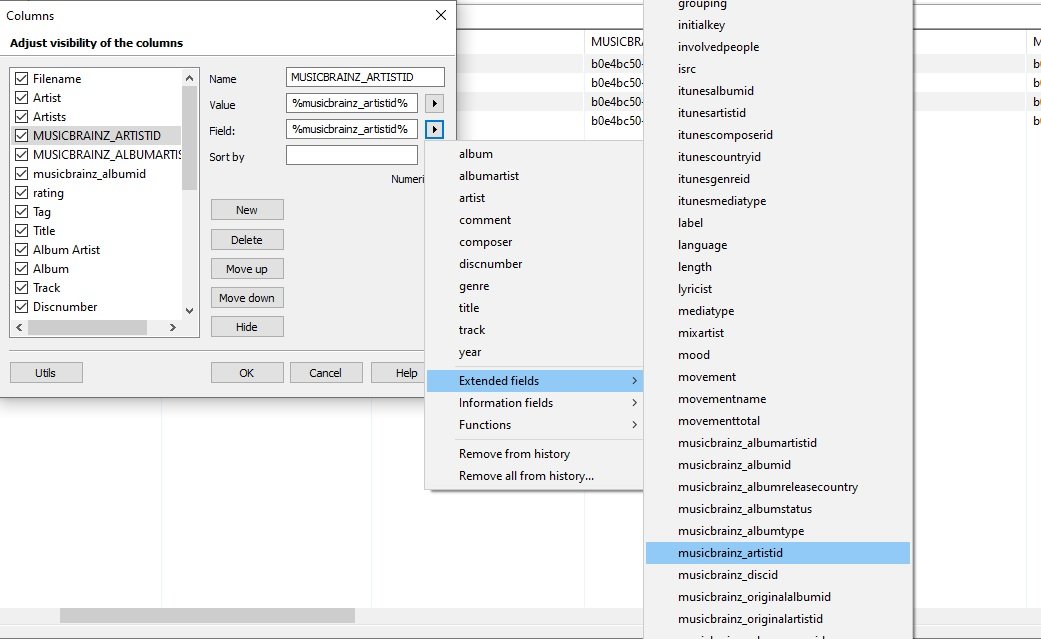Toggle the Artist column checkbox

[x=21, y=98]
